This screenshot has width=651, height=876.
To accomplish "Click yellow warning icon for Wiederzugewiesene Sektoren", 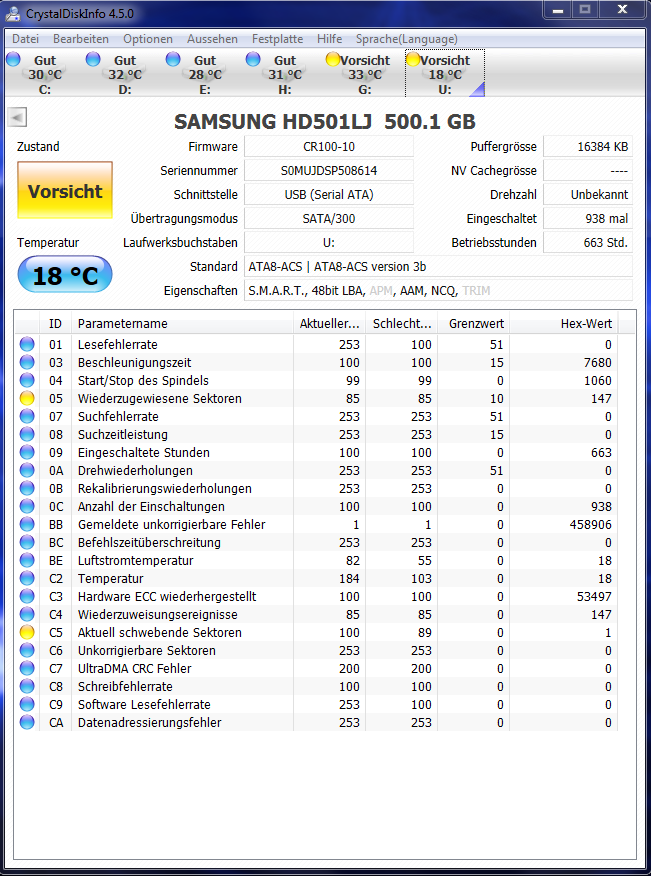I will click(x=27, y=398).
